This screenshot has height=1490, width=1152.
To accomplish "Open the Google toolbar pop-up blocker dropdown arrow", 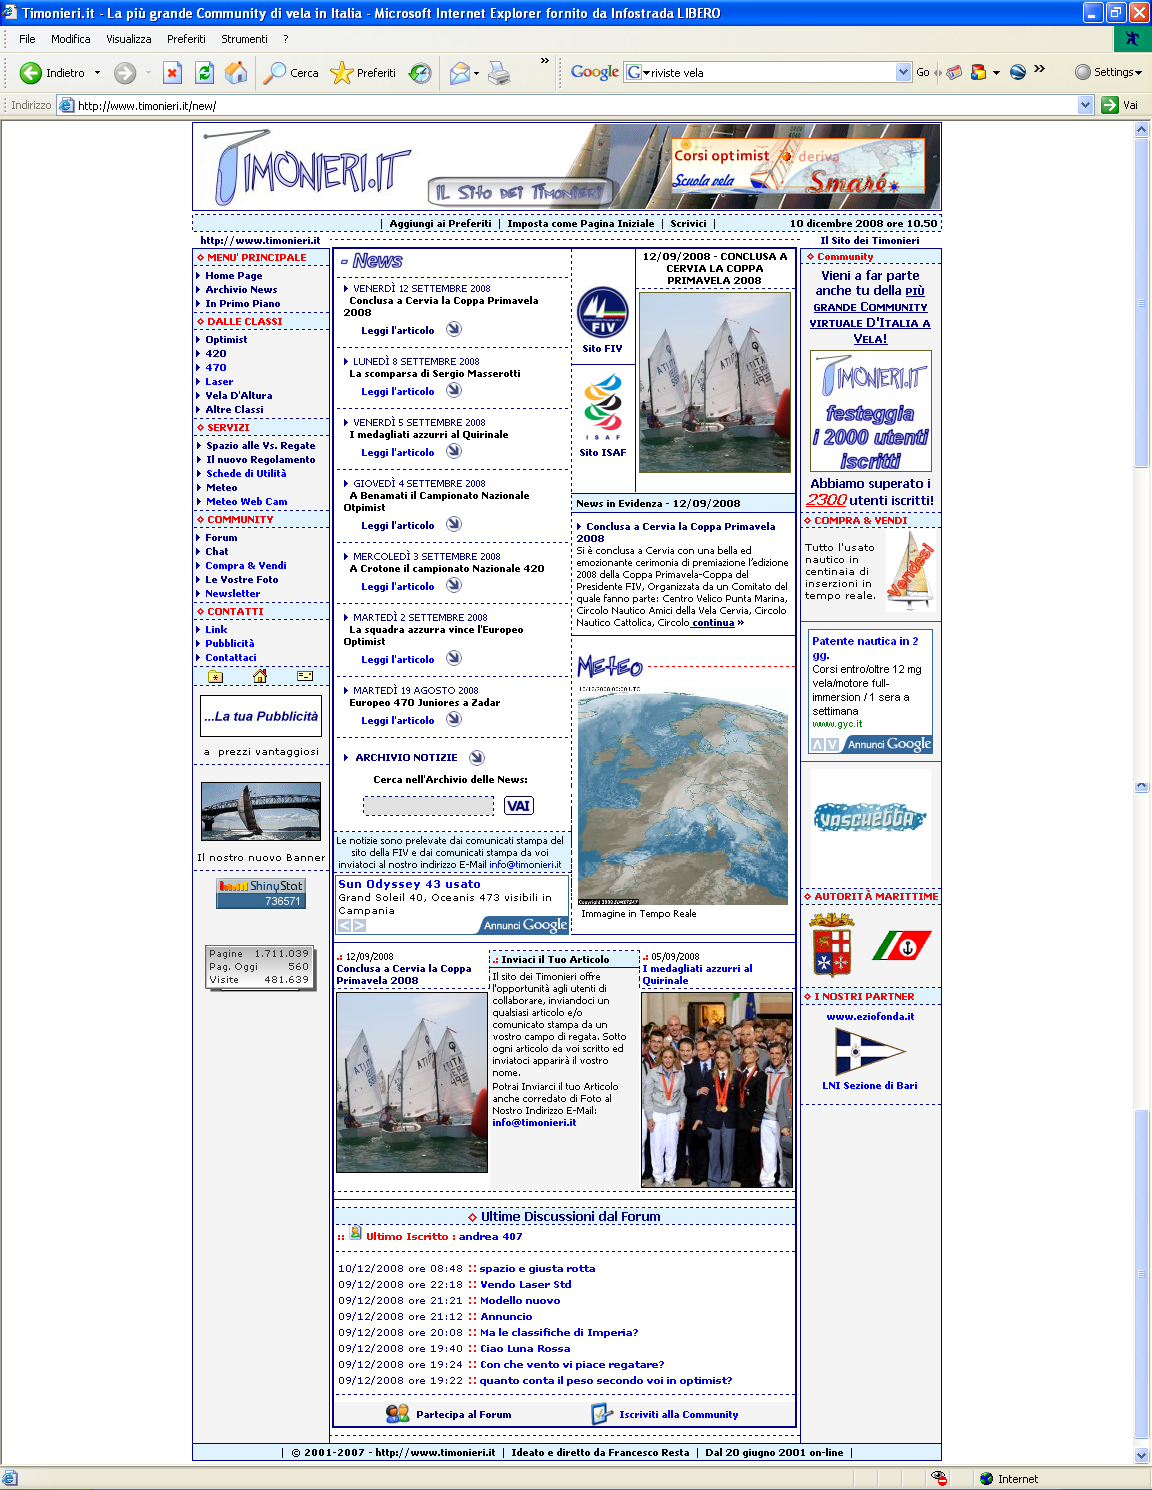I will coord(996,72).
